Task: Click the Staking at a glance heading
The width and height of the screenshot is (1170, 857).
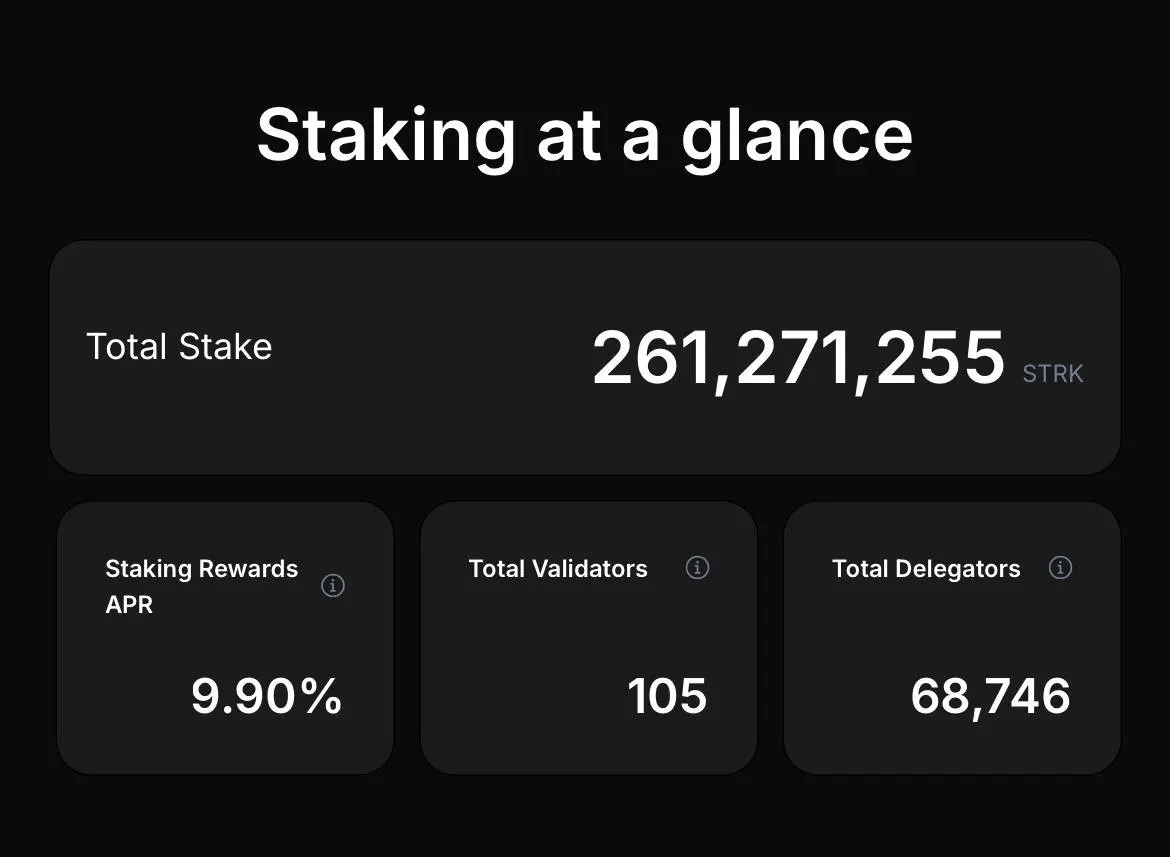Action: 585,135
